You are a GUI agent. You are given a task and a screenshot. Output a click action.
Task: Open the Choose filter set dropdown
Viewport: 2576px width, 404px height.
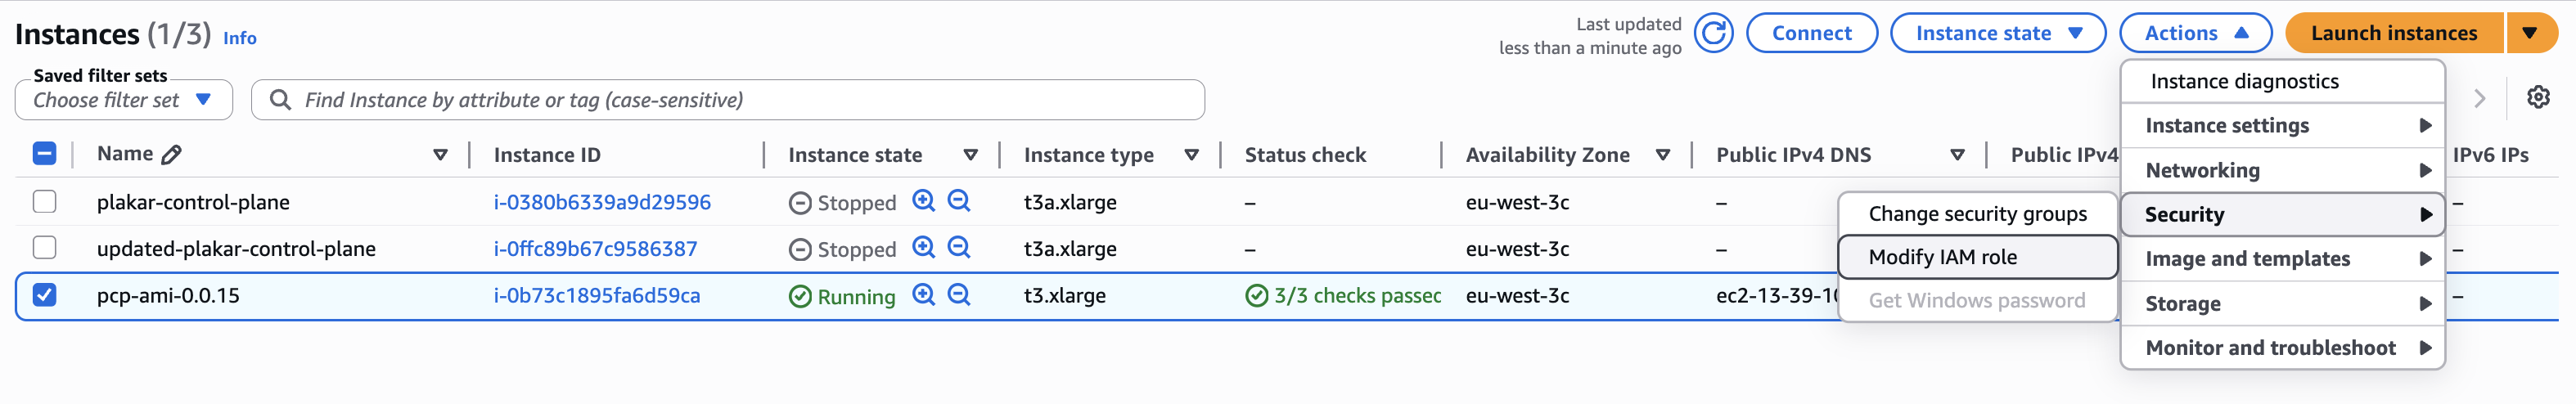click(124, 100)
